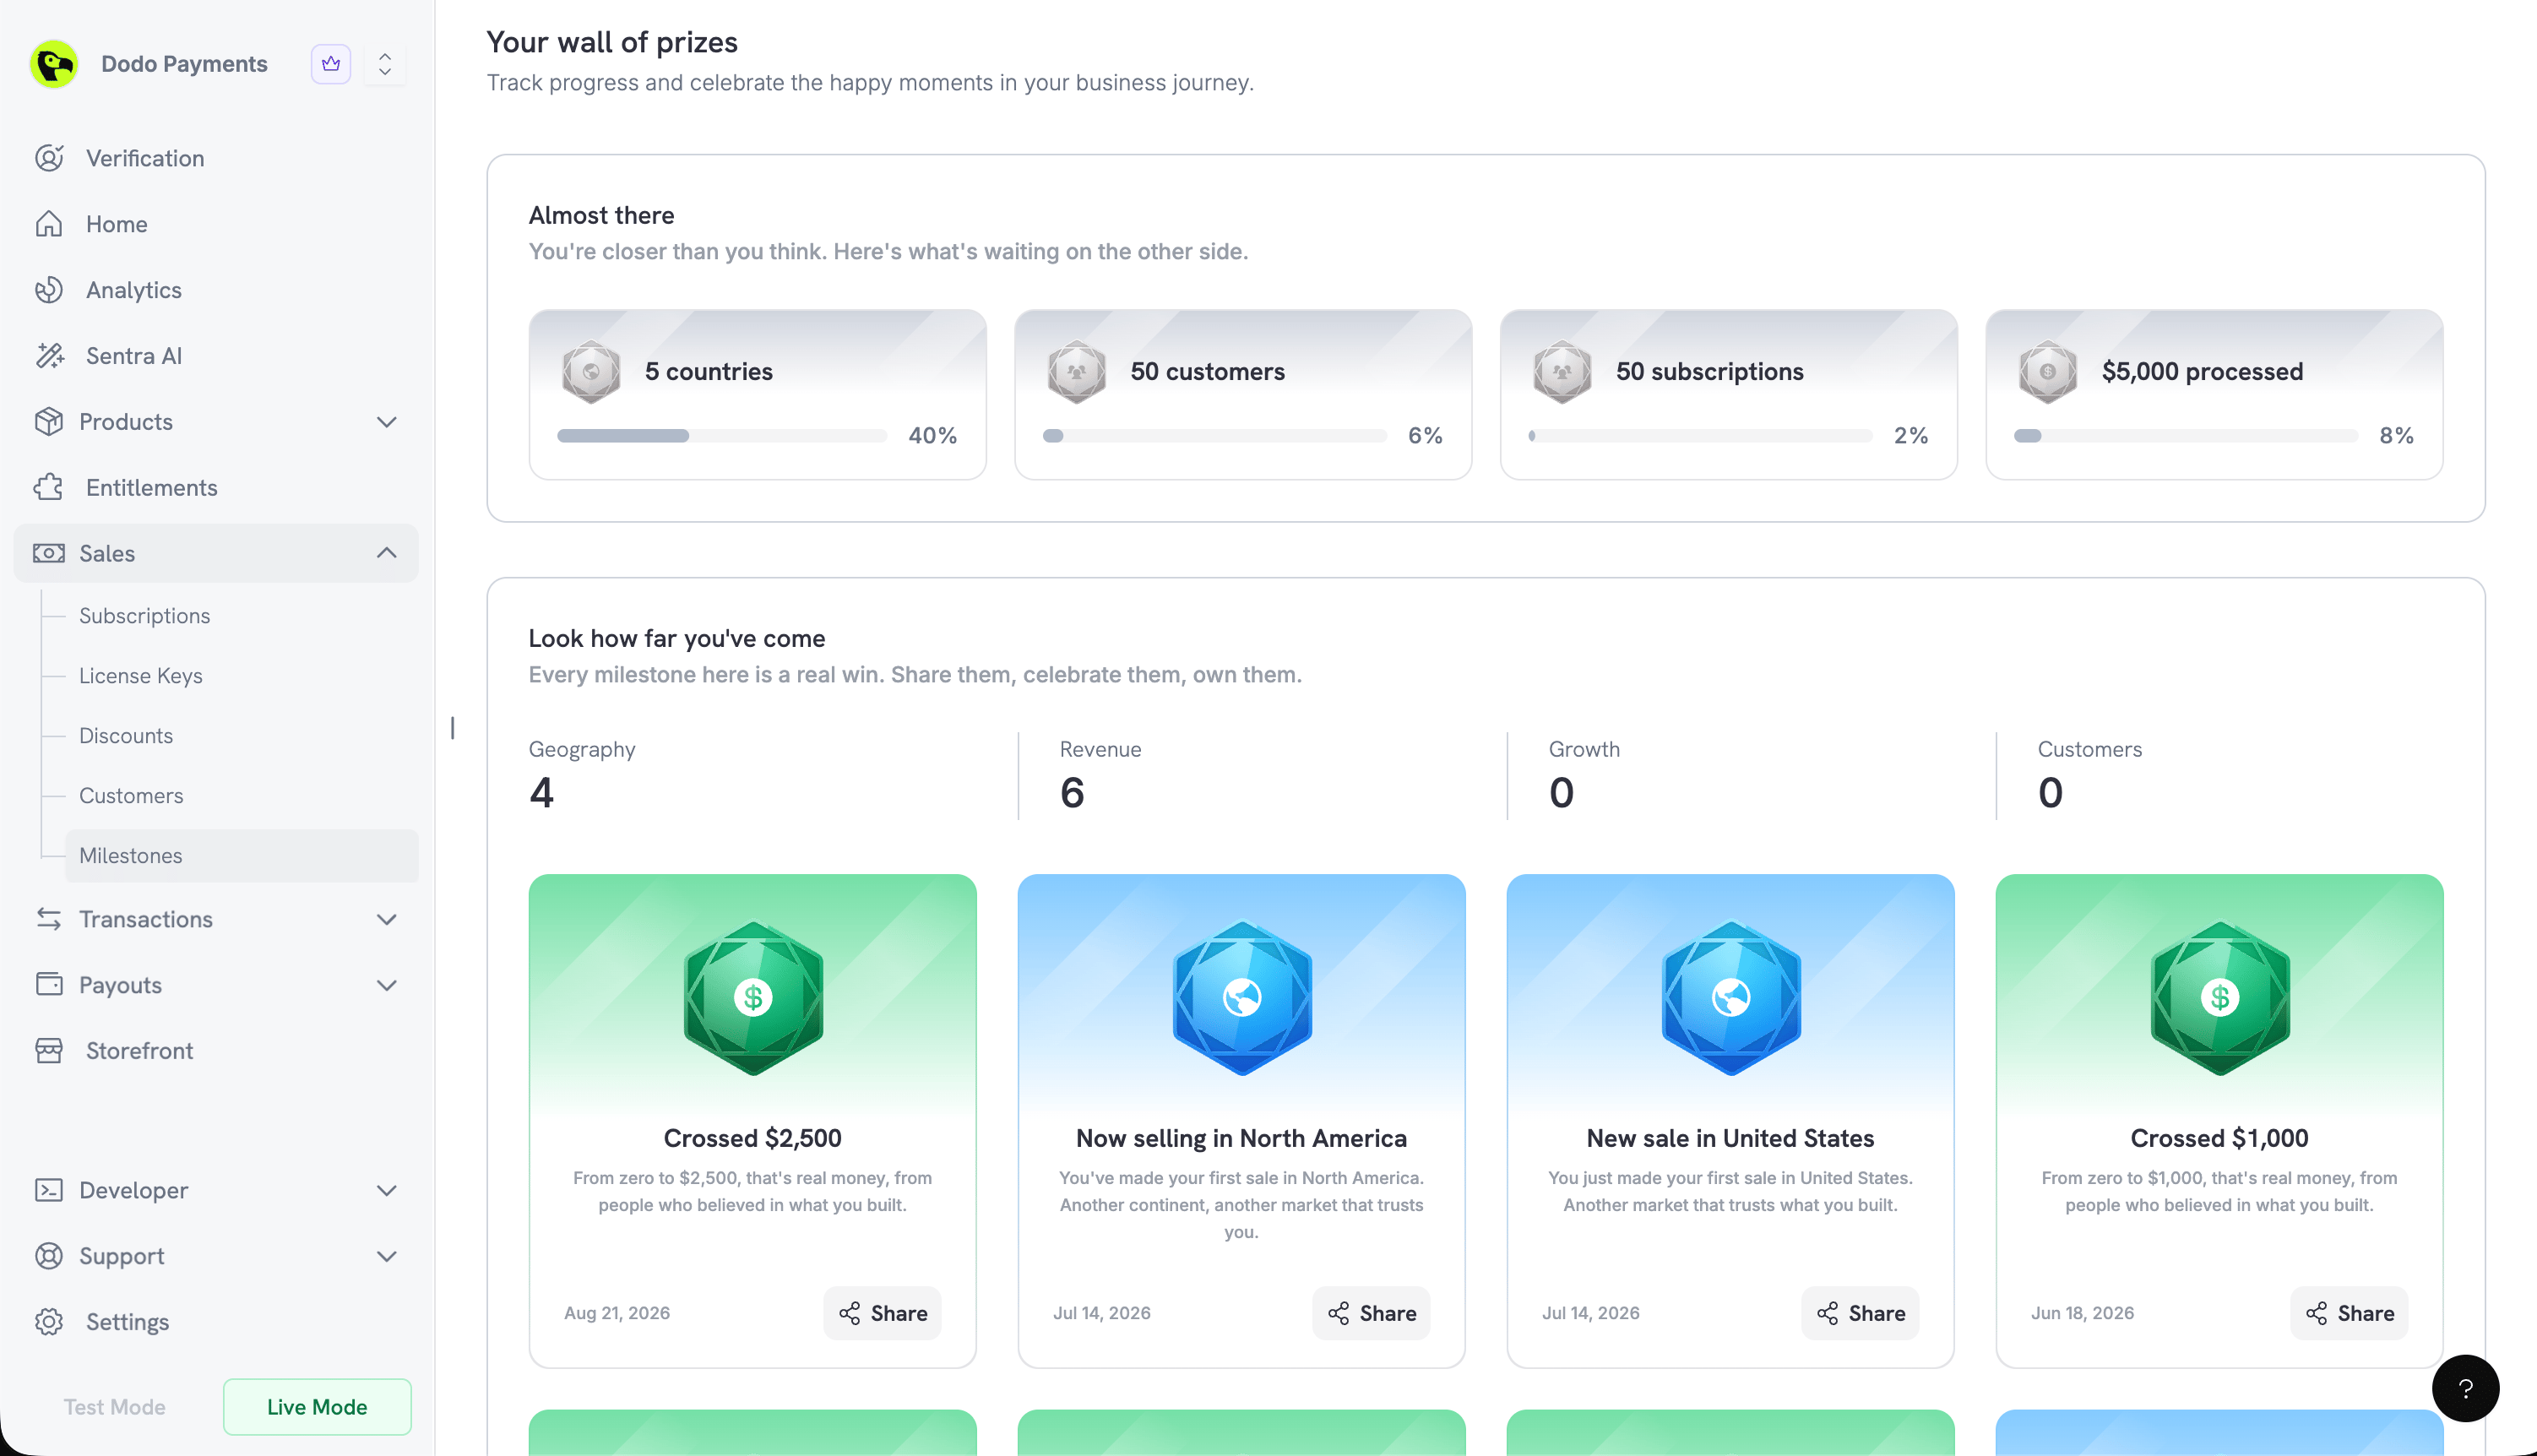Expand the Payouts menu chevron
Image resolution: width=2537 pixels, height=1456 pixels.
(x=387, y=985)
